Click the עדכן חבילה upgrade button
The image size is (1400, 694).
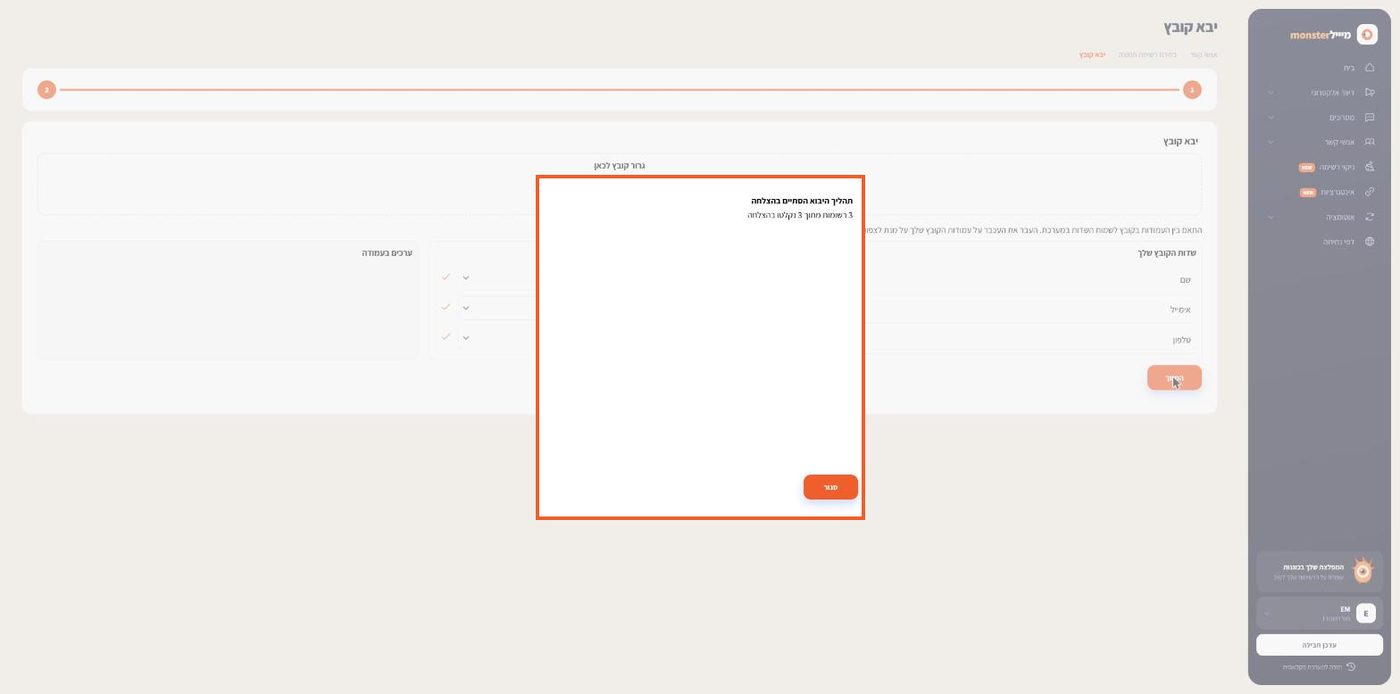(x=1319, y=645)
